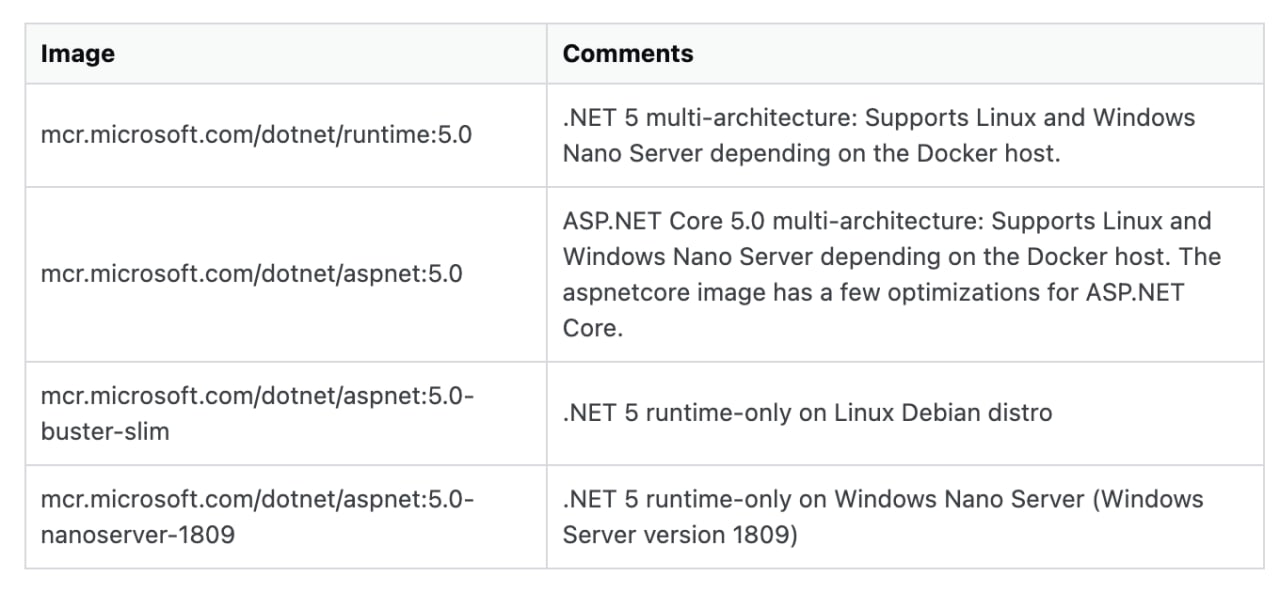Click the lone "Core." line in comments

pos(592,329)
